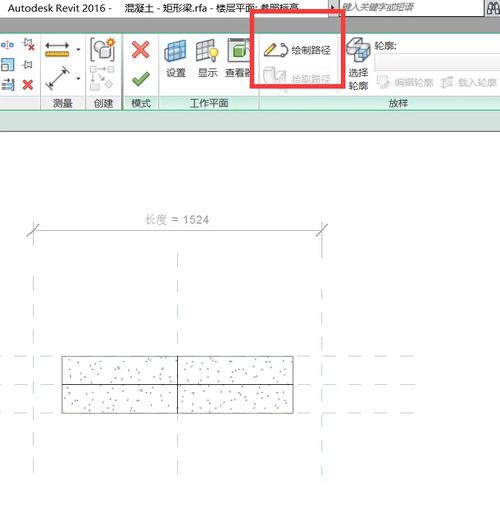Image resolution: width=500 pixels, height=520 pixels.
Task: Click the binoculars search icon
Action: click(x=493, y=7)
